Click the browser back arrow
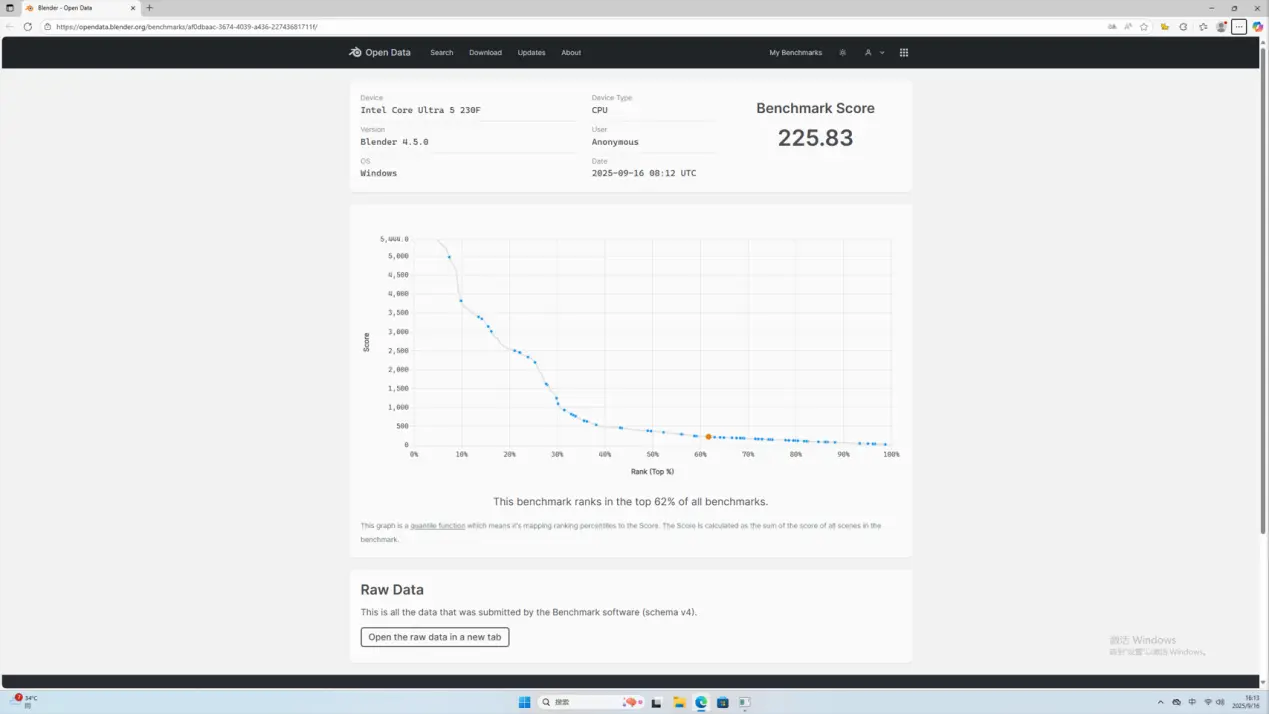 coord(10,27)
